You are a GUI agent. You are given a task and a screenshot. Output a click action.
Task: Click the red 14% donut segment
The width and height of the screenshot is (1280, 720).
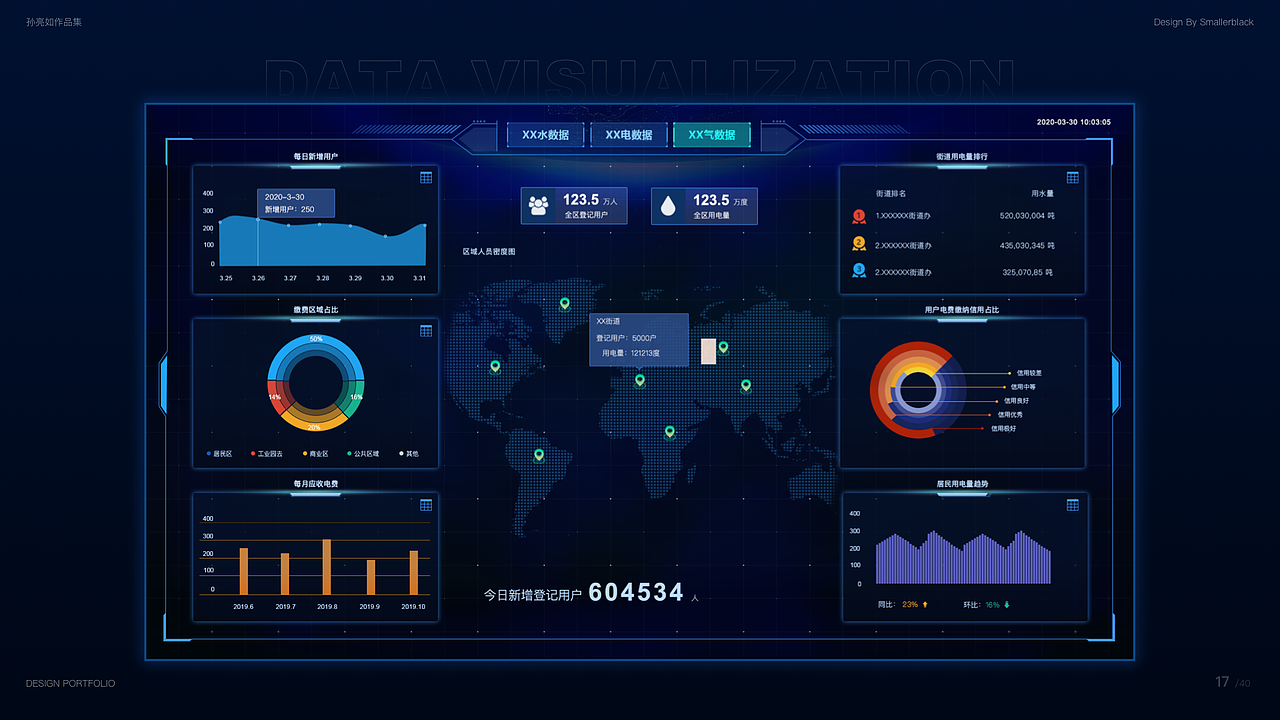point(276,398)
